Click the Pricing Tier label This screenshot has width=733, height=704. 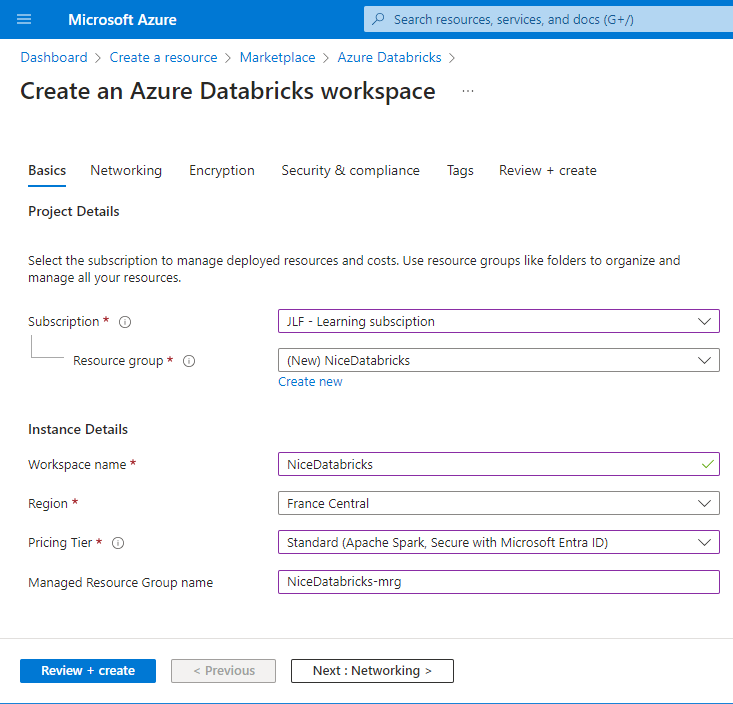[x=60, y=543]
